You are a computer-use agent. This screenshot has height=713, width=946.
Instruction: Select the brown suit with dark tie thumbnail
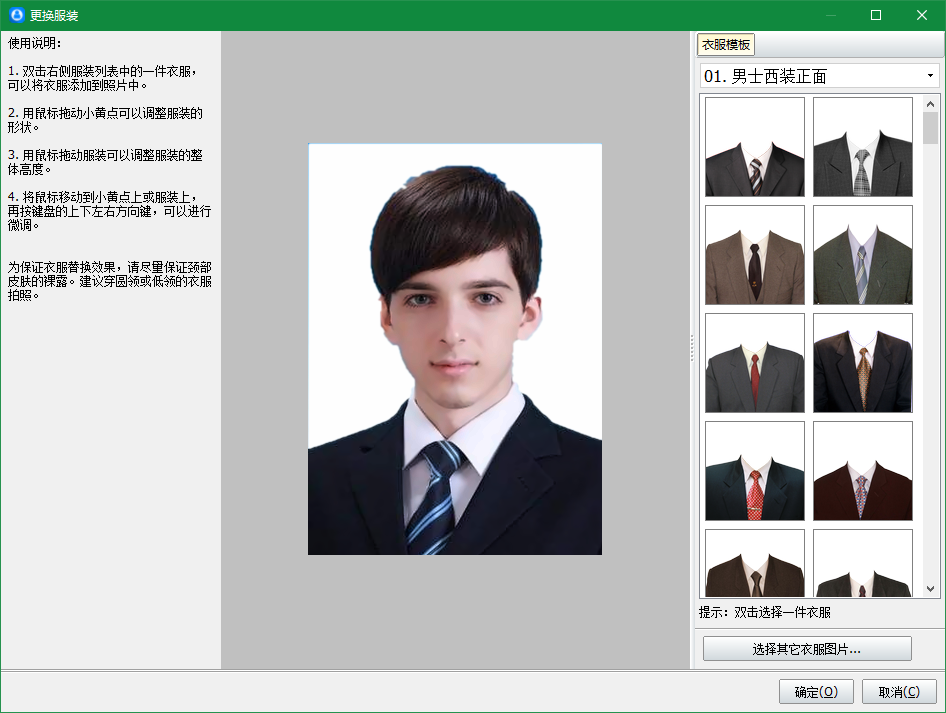(x=754, y=254)
